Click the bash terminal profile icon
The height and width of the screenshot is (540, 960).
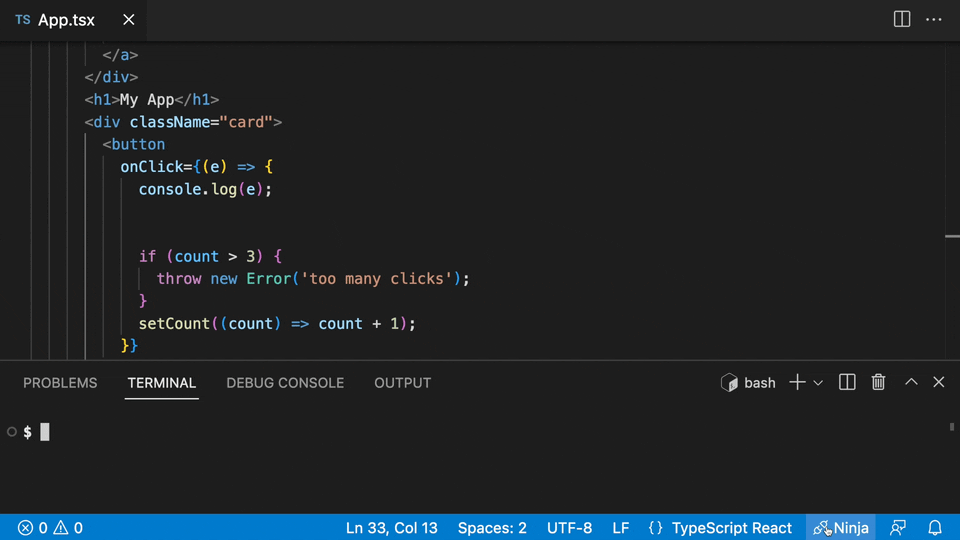tap(730, 383)
